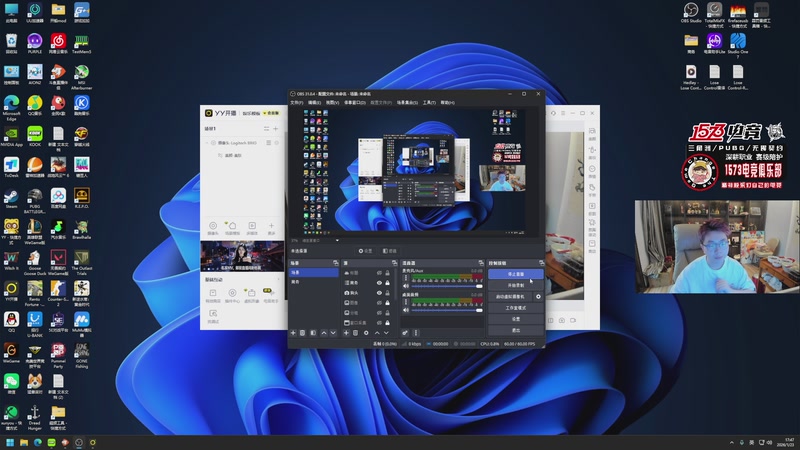Adjust the Mic/Aux volume slider

(447, 286)
